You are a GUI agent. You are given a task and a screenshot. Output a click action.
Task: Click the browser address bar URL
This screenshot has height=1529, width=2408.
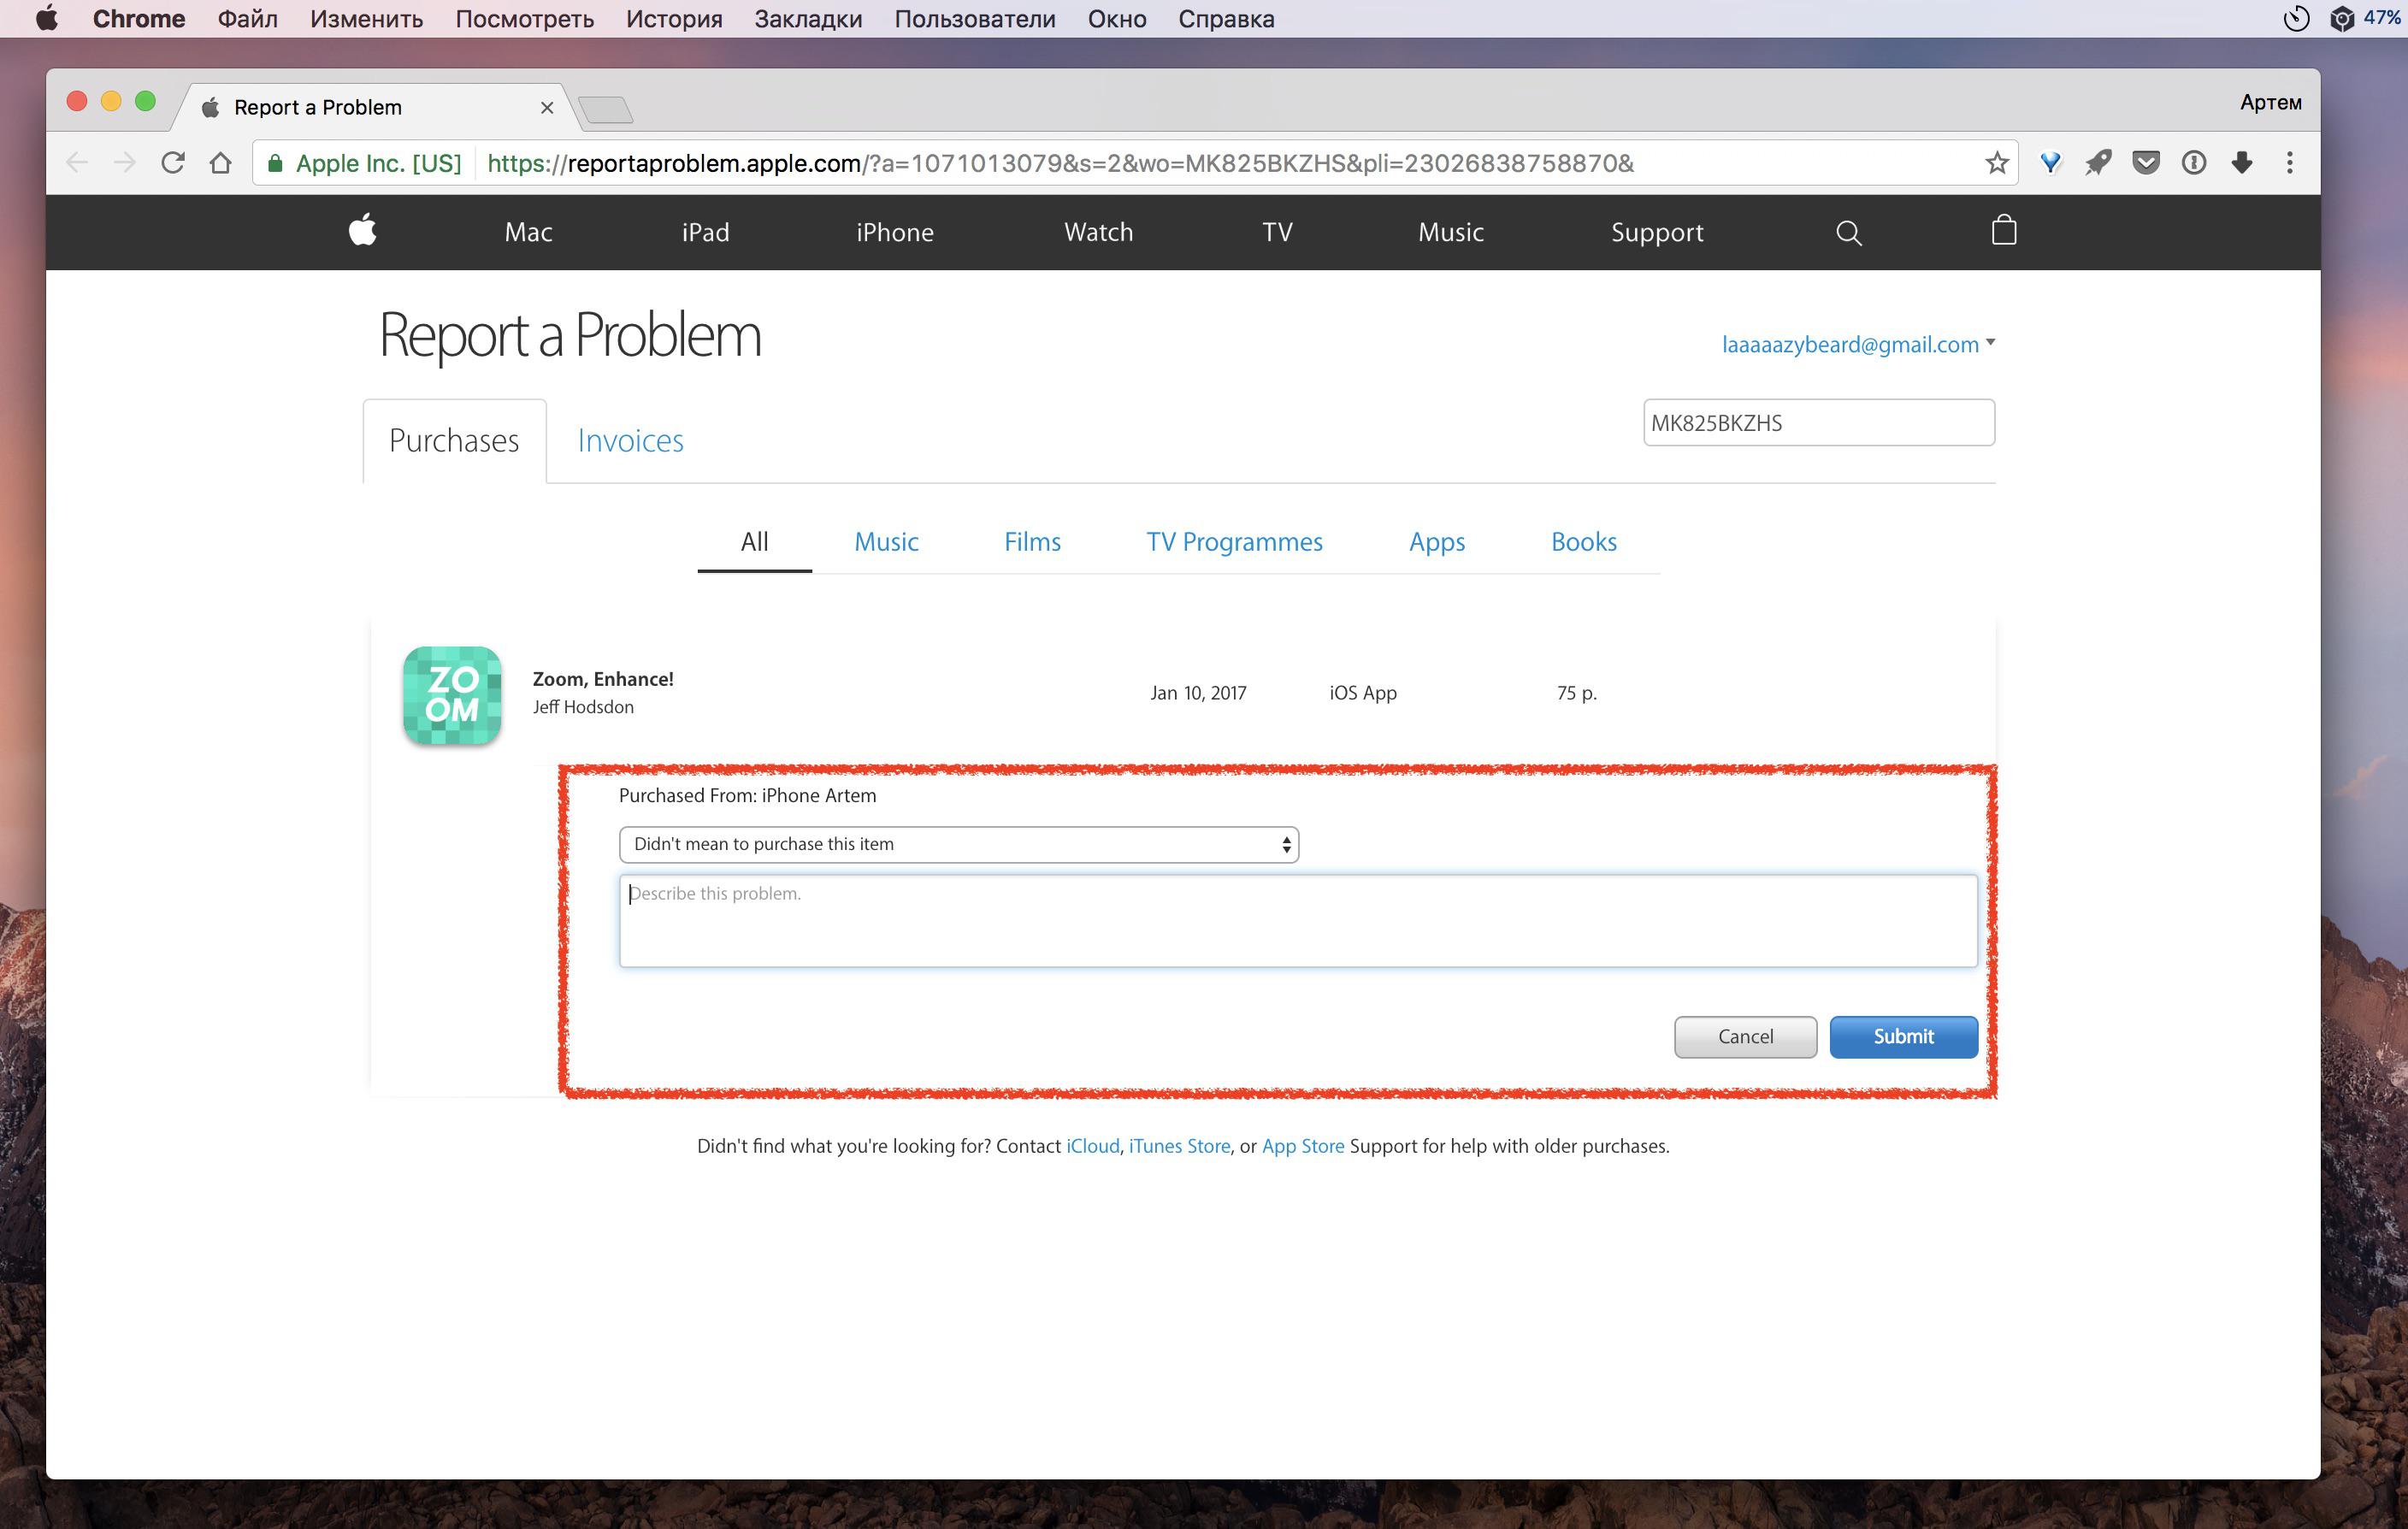[1060, 163]
